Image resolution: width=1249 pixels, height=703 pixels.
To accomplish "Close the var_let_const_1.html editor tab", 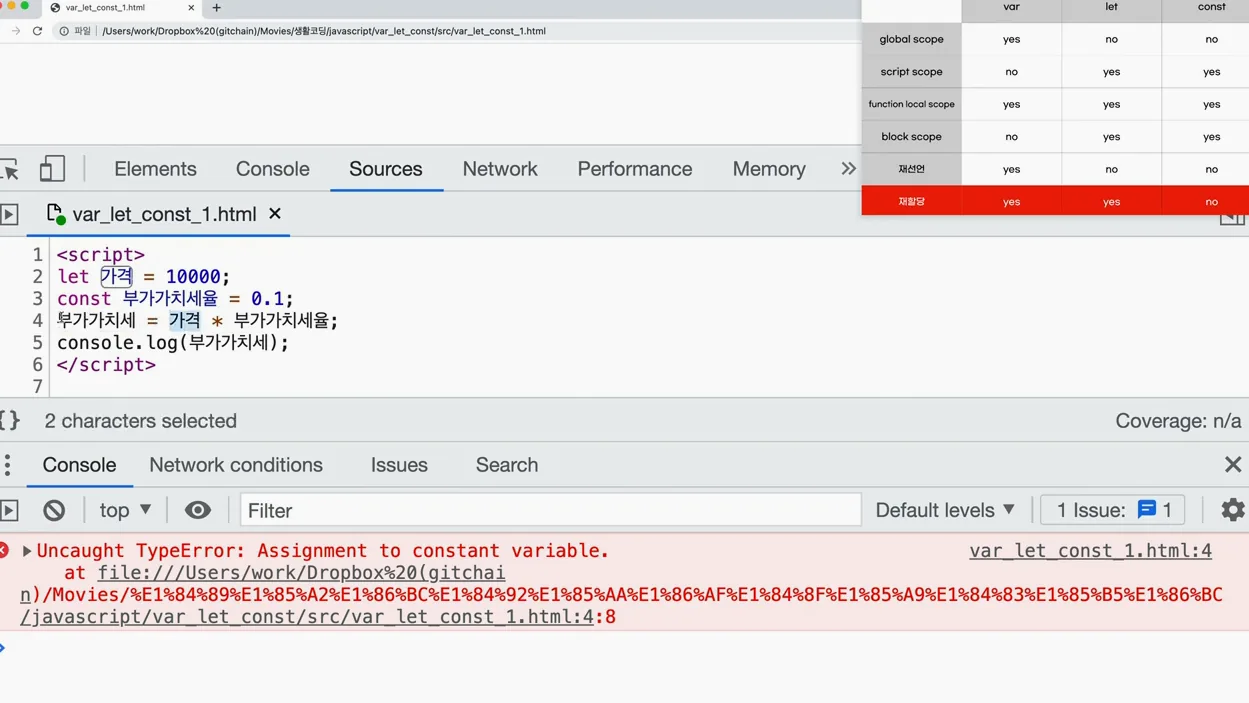I will (275, 213).
